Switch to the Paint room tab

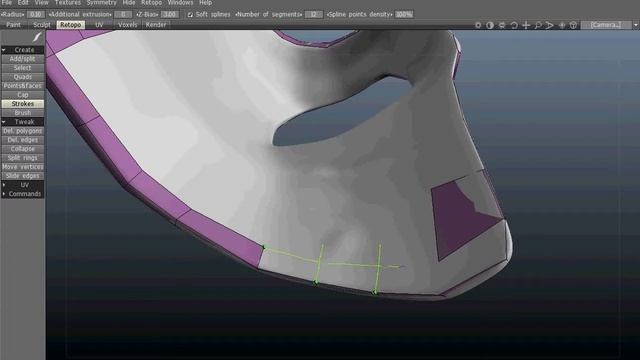coord(13,25)
